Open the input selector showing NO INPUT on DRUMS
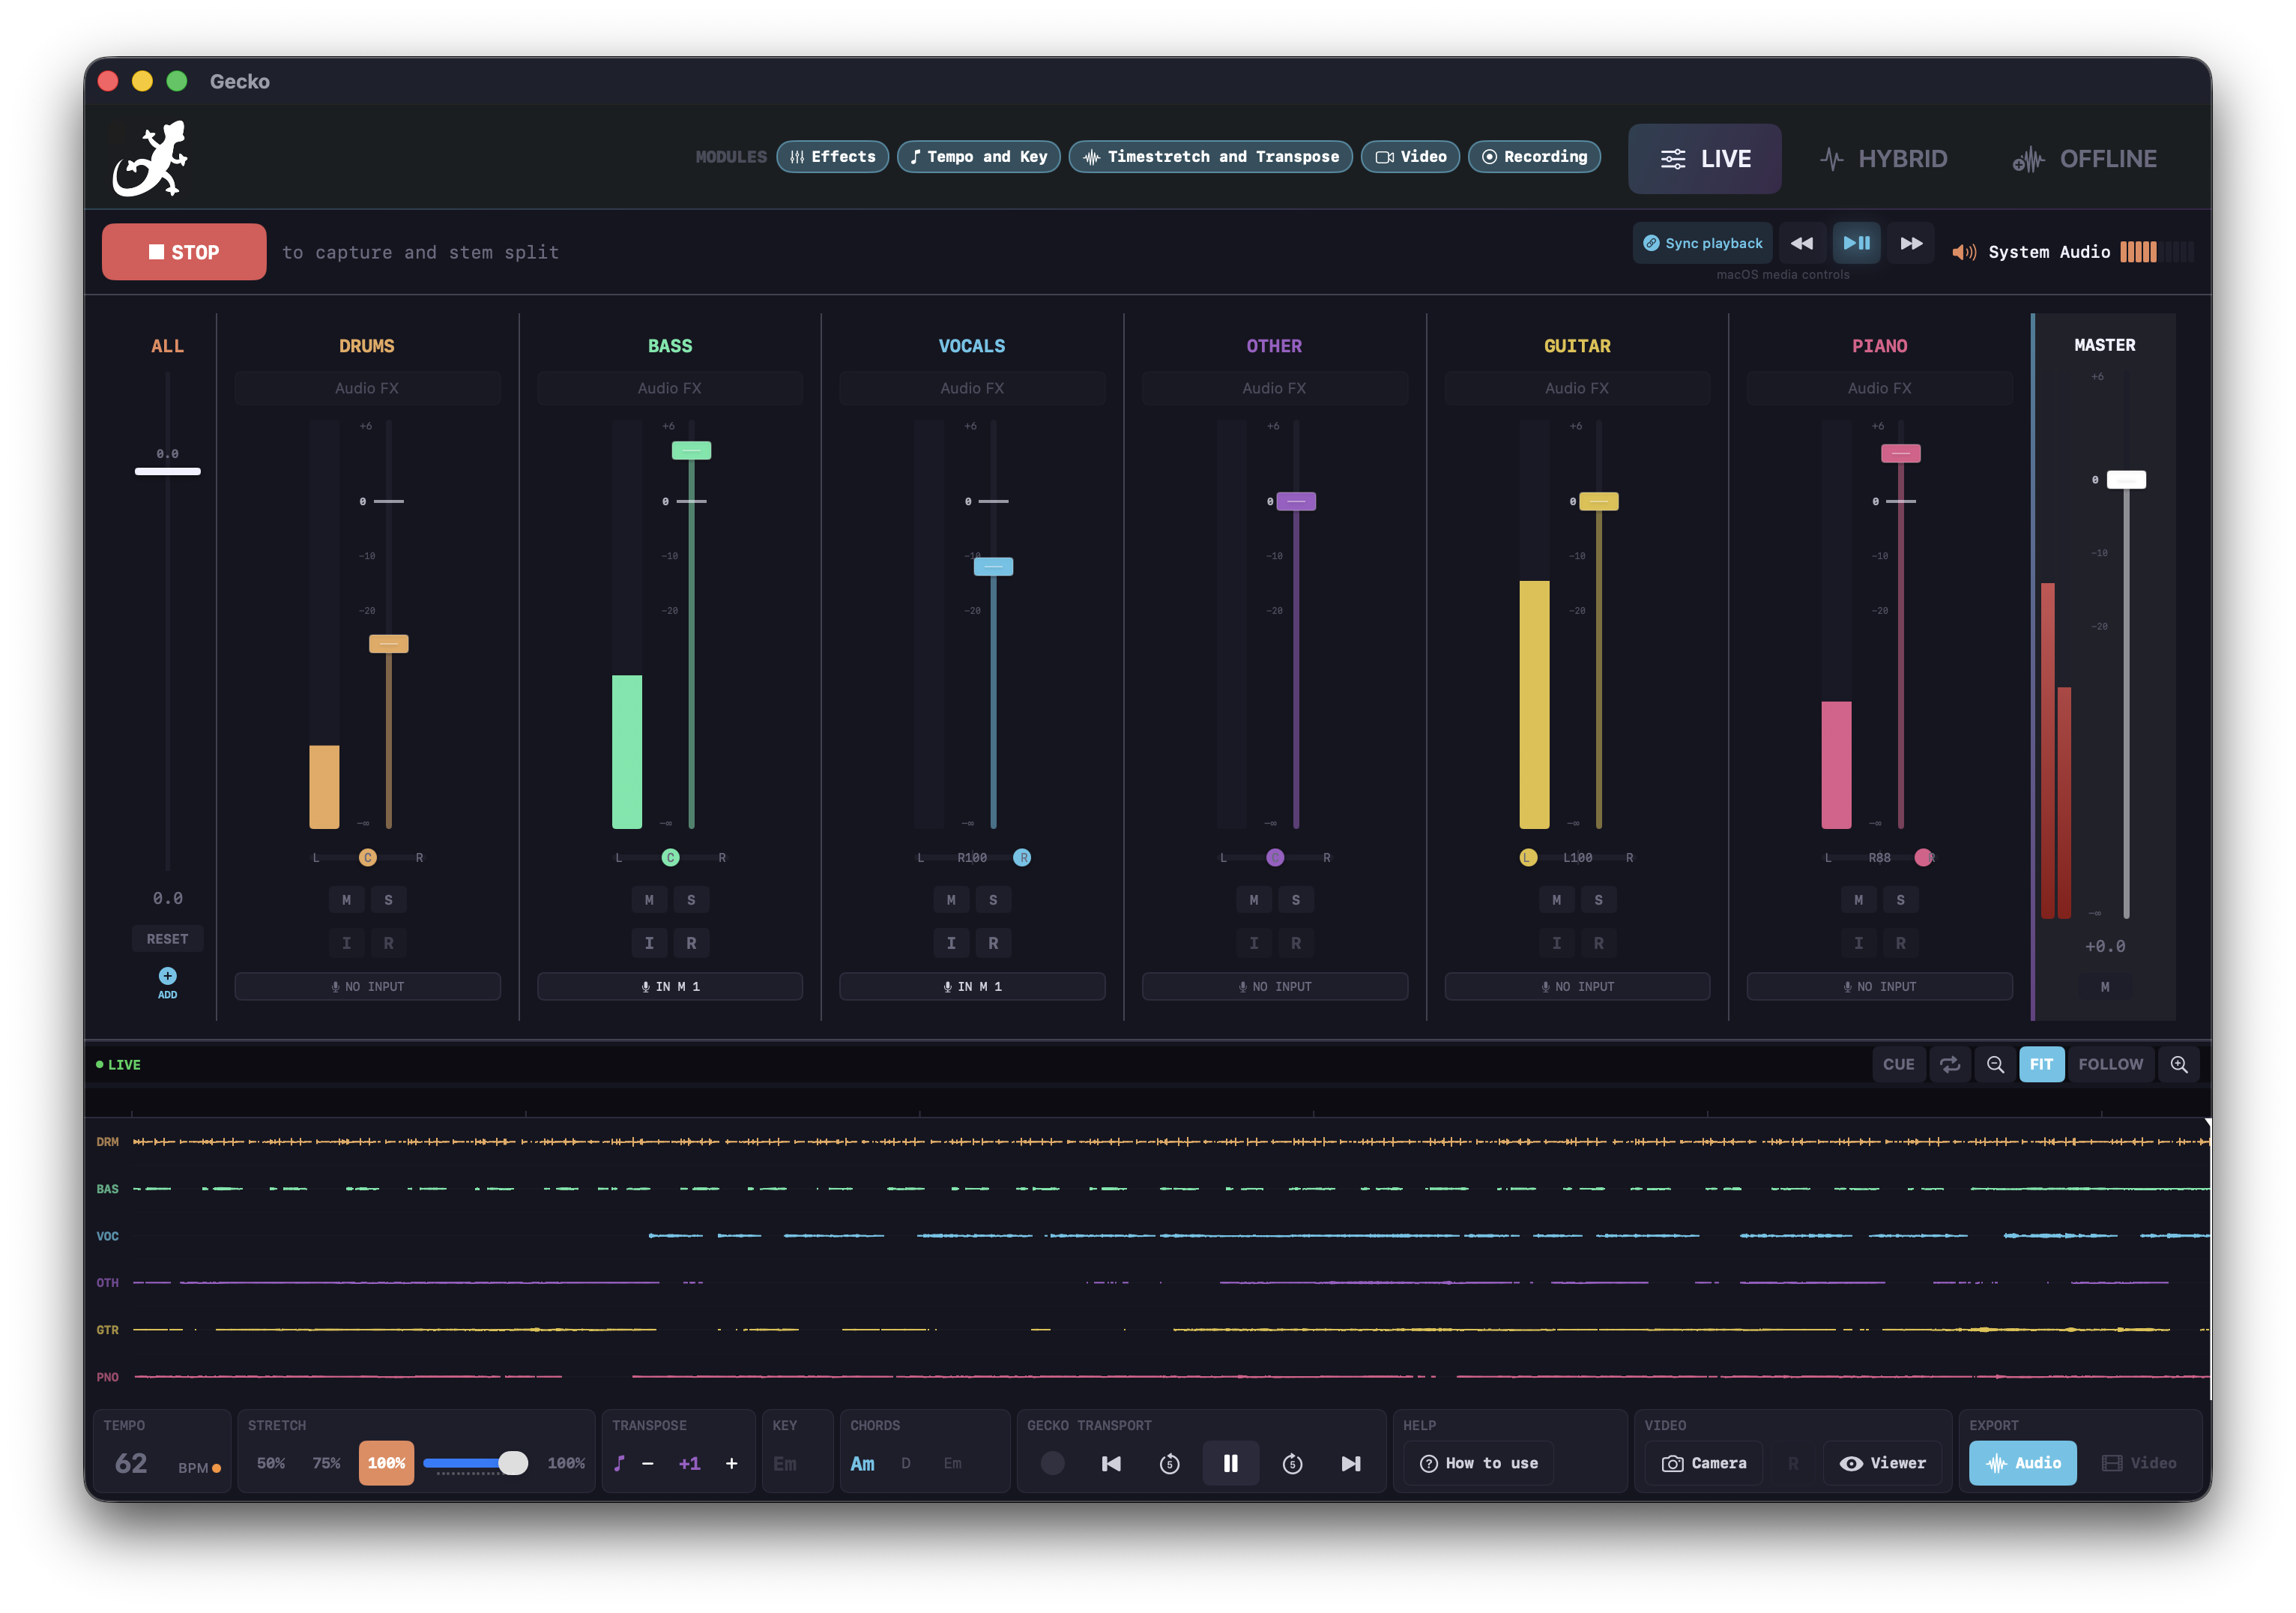This screenshot has height=1613, width=2296. tap(367, 986)
